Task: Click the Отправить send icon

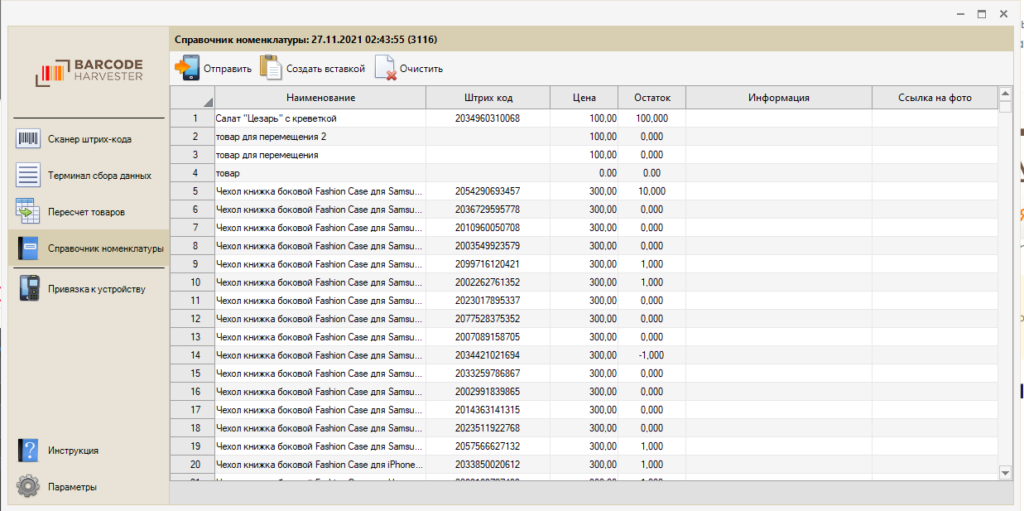Action: tap(187, 68)
